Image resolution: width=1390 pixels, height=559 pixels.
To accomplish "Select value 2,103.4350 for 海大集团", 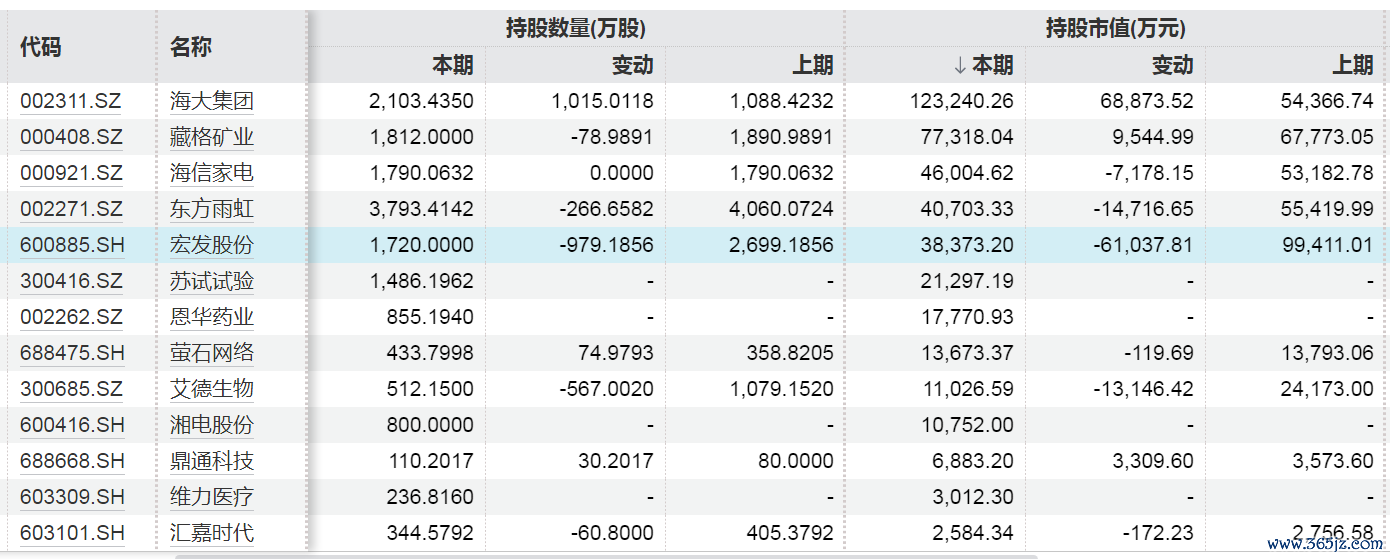I will (421, 101).
